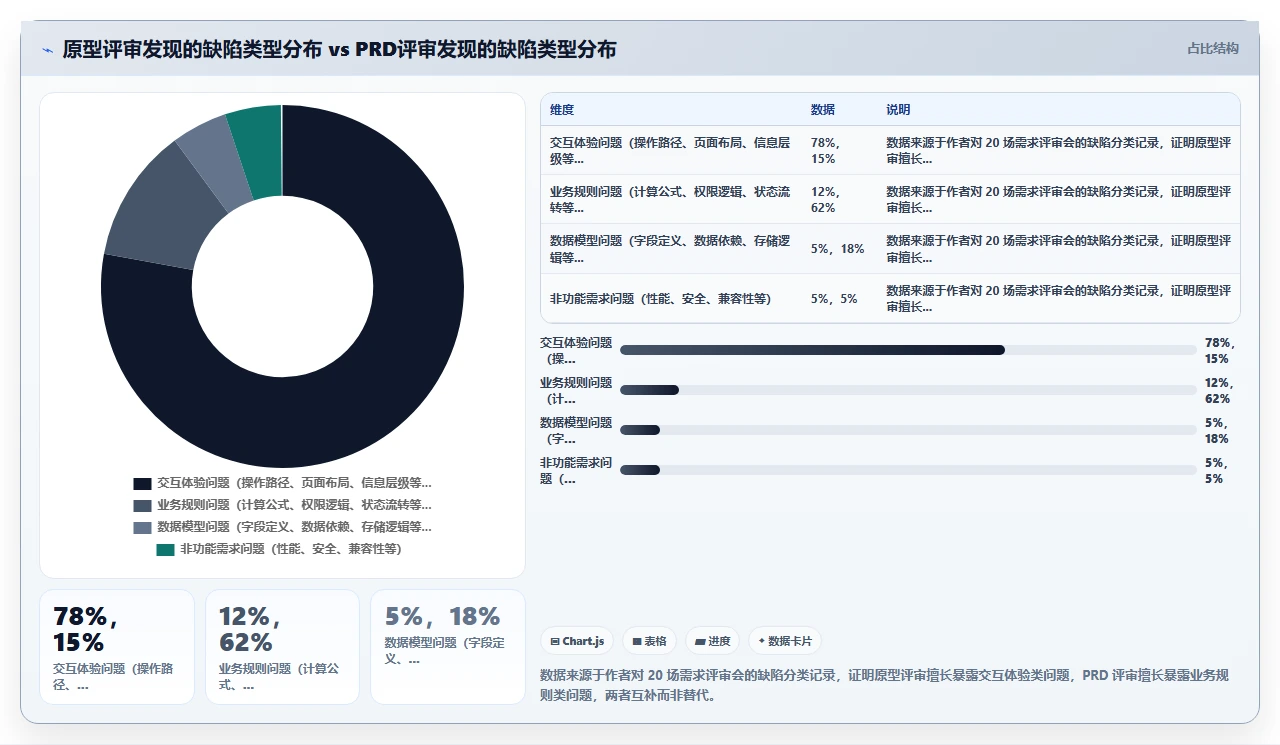
Task: Click the lightning icon beside the title
Action: (47, 50)
